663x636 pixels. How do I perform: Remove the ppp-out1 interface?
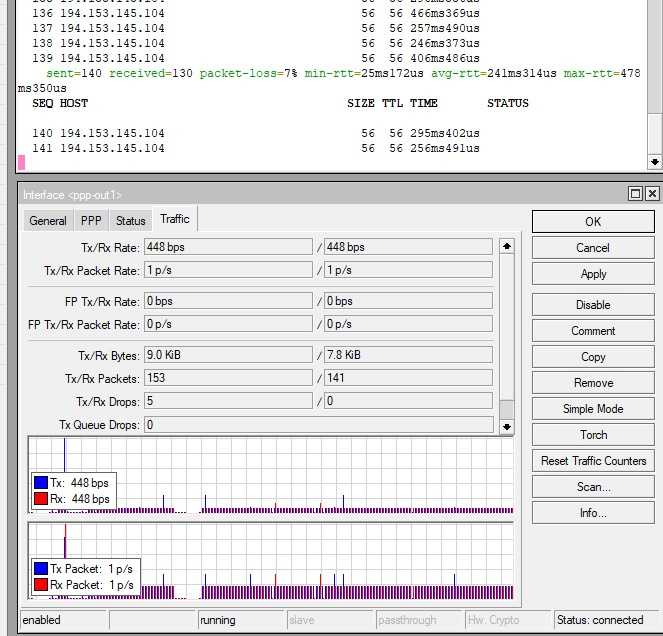click(x=593, y=383)
